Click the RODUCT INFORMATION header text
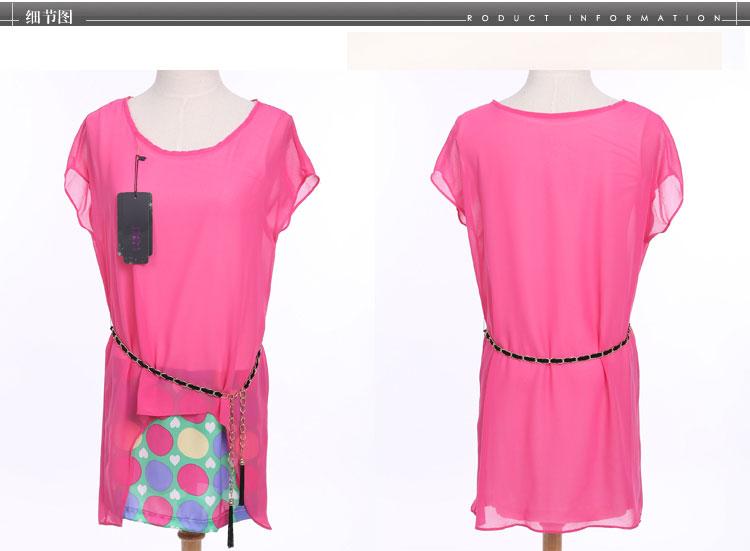The image size is (750, 551). 594,18
